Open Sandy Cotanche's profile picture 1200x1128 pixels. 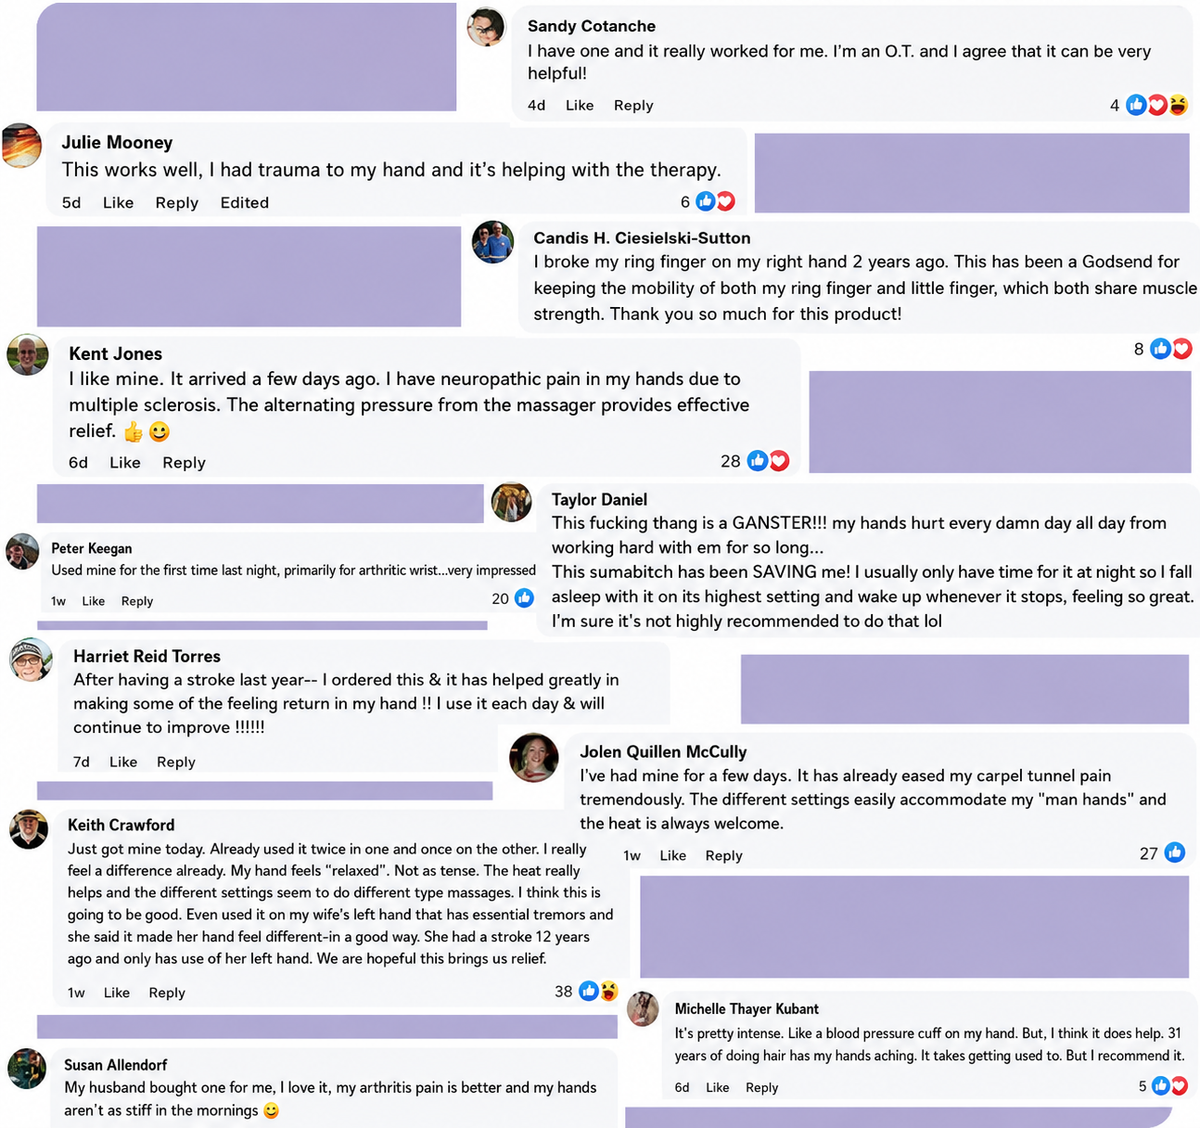487,26
